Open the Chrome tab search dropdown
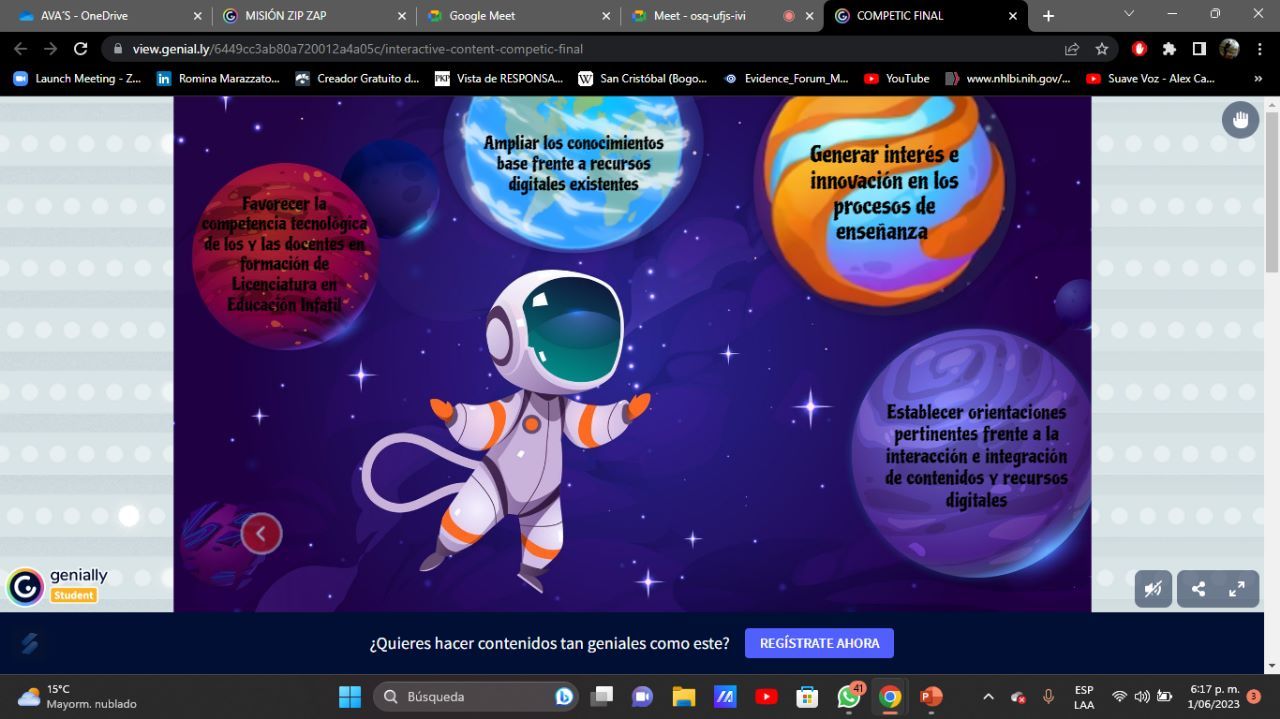1280x719 pixels. [1129, 15]
